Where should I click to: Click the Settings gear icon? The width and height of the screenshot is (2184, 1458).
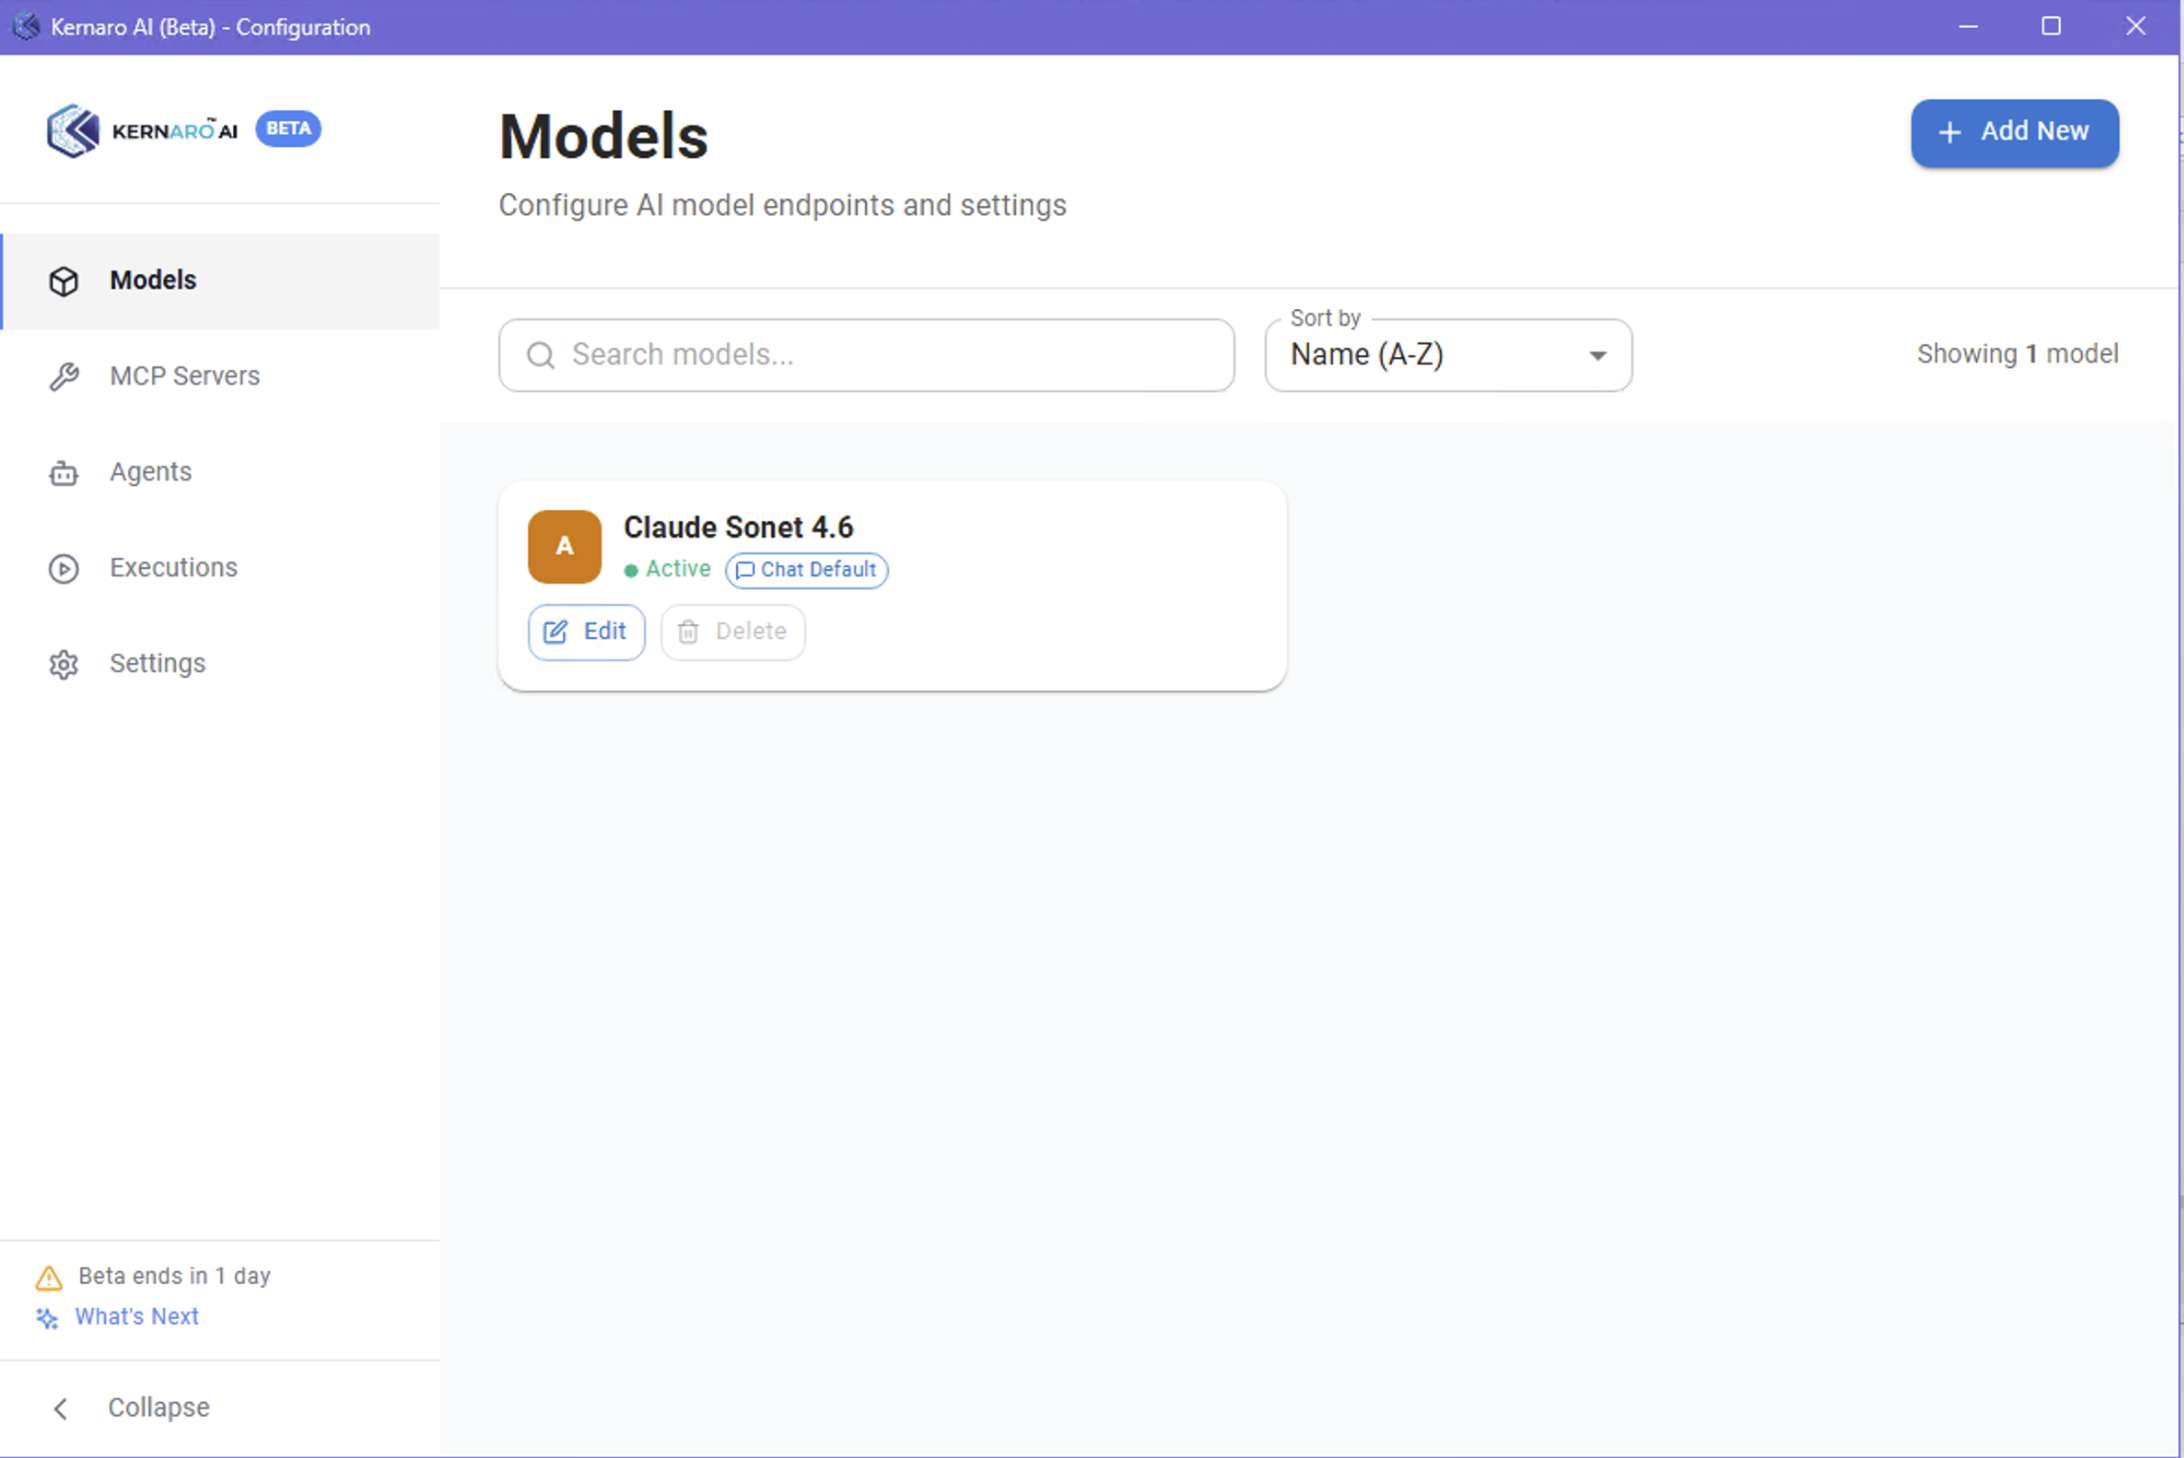[64, 664]
